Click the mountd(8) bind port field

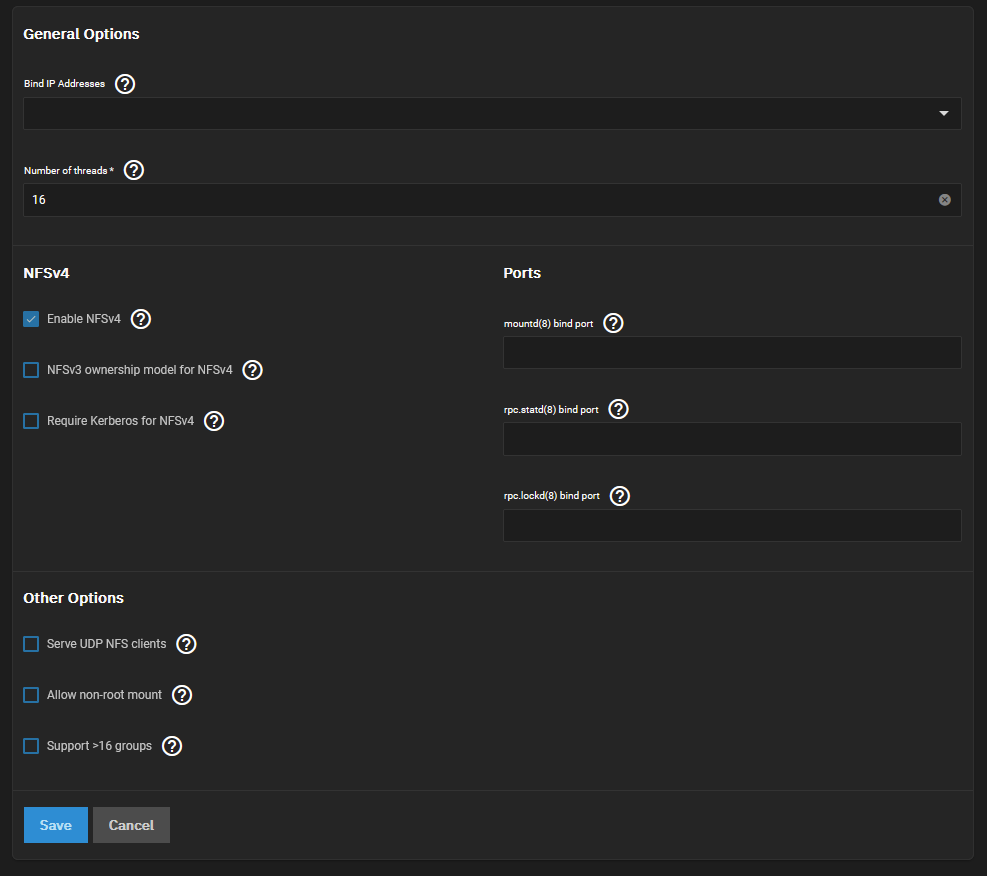pos(732,352)
